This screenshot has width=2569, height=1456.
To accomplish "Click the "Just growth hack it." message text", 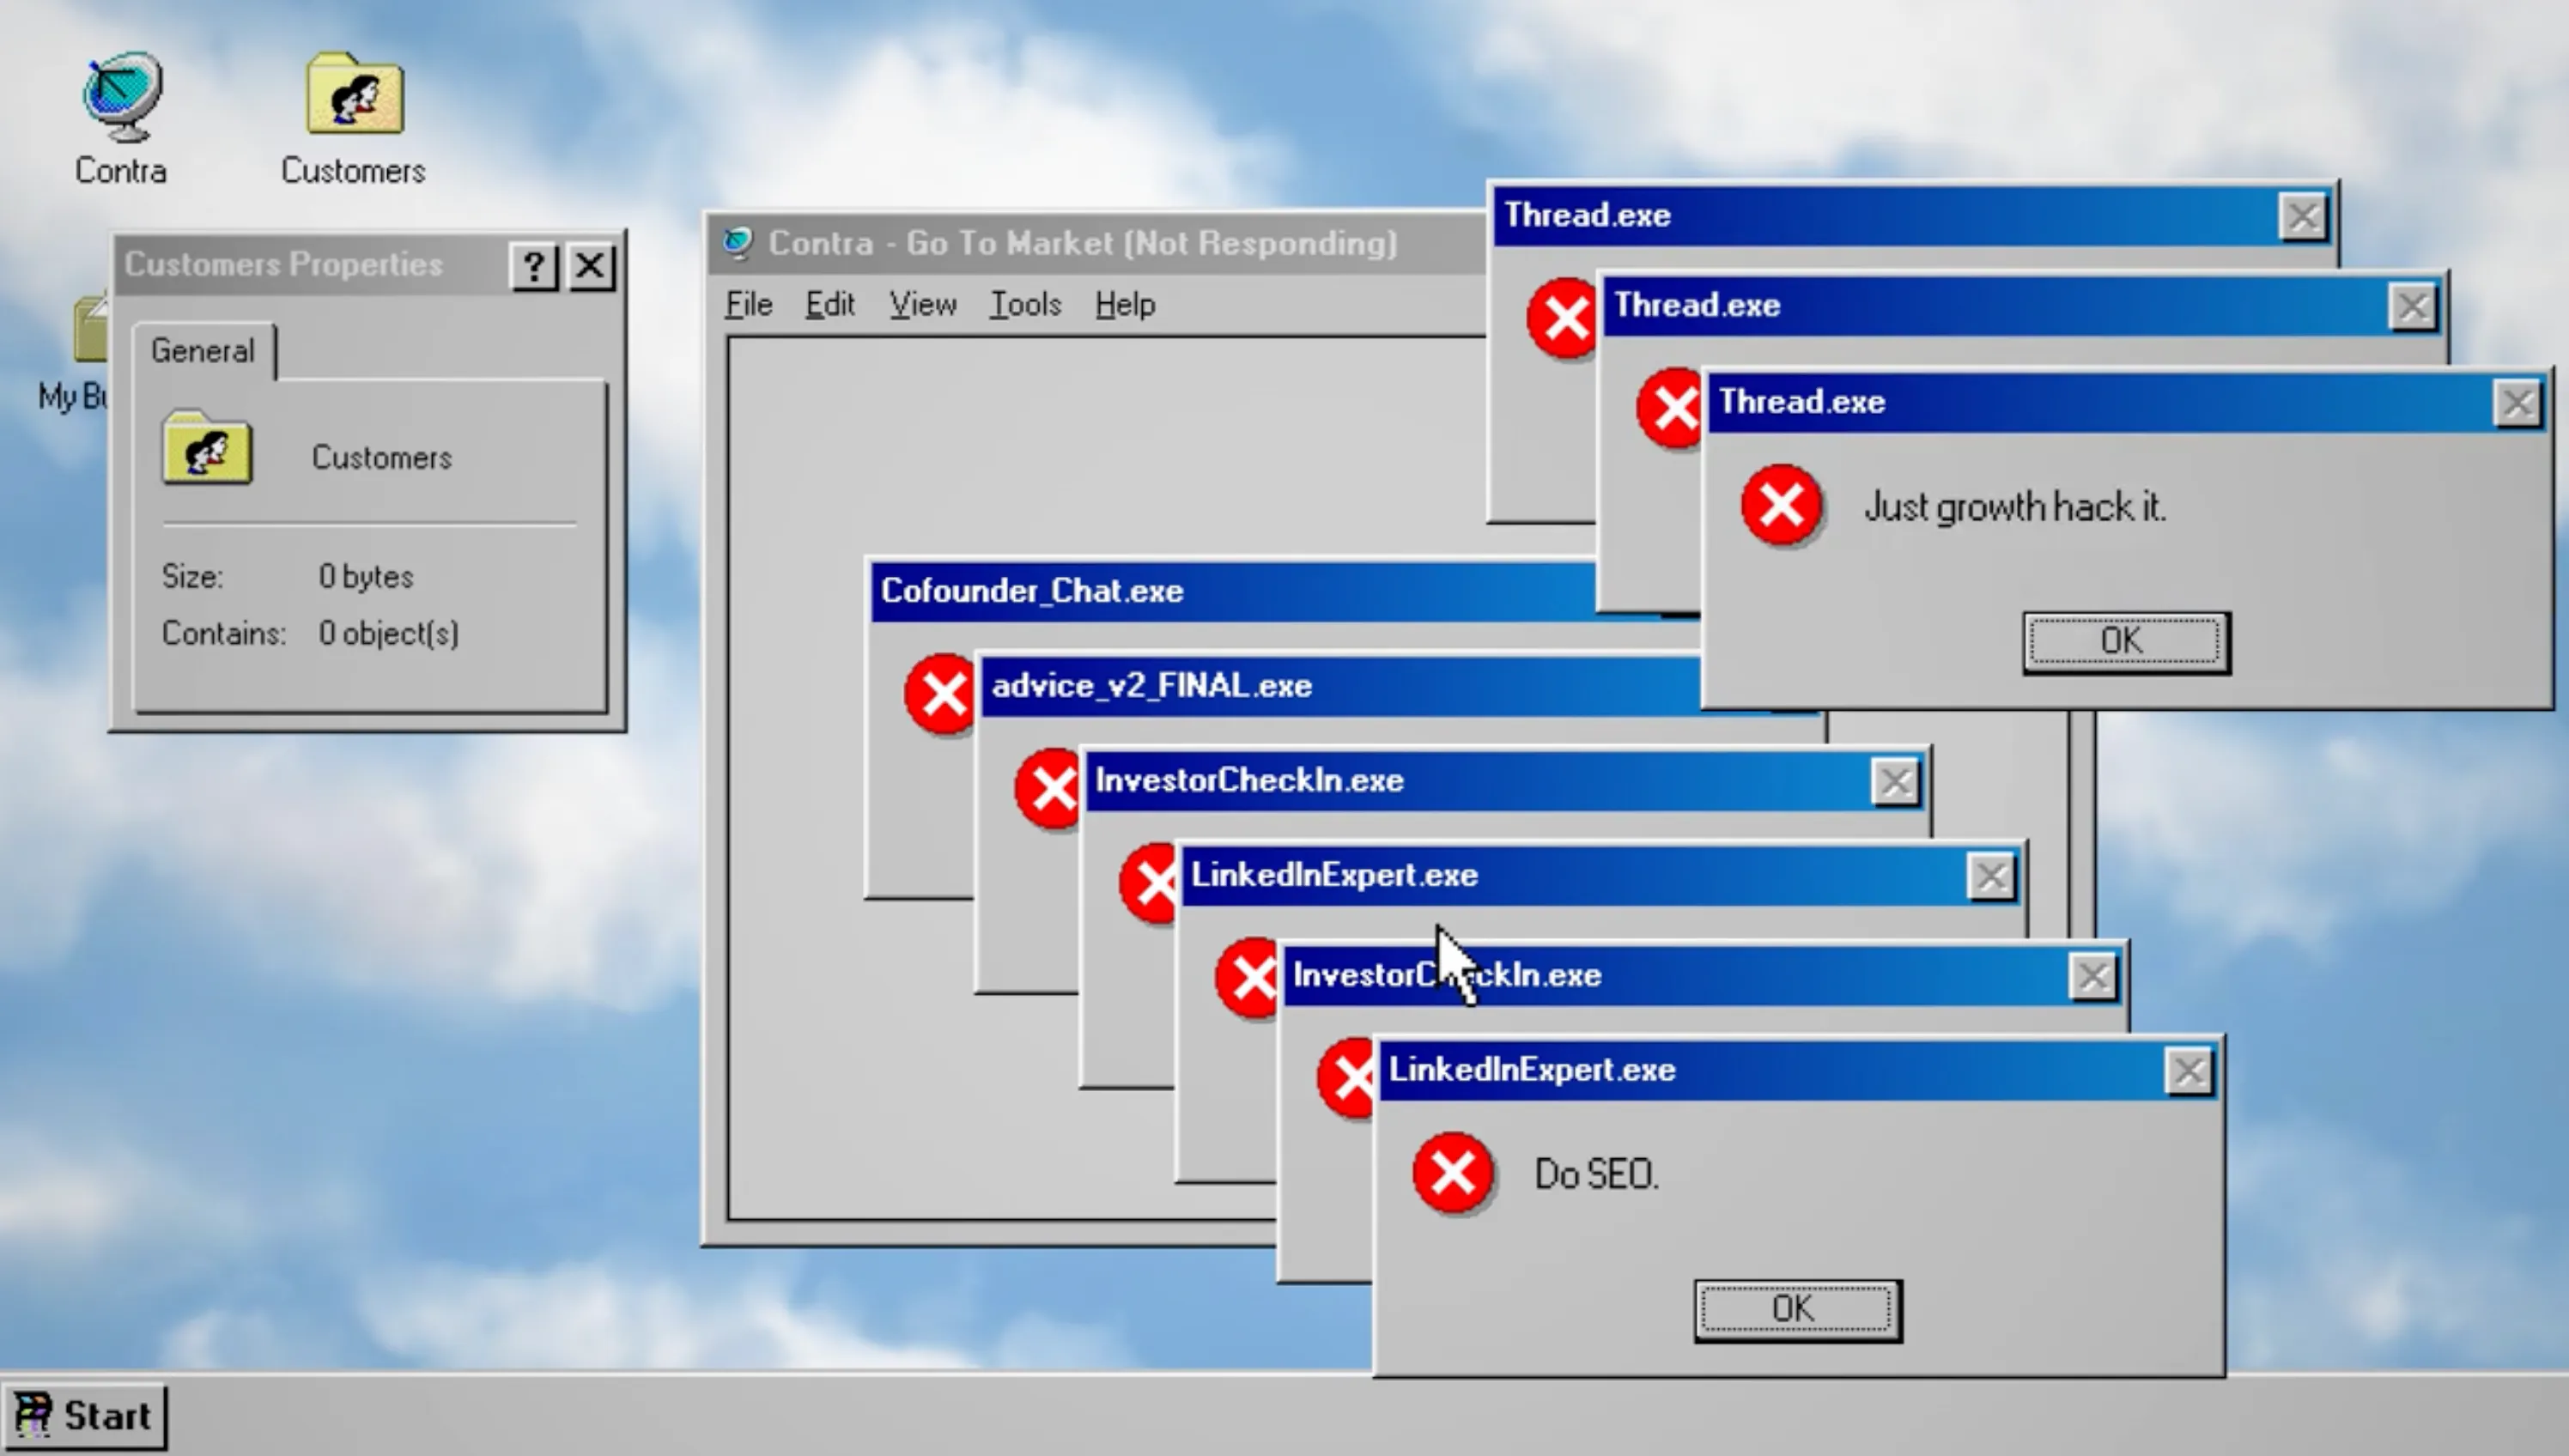I will click(2015, 507).
